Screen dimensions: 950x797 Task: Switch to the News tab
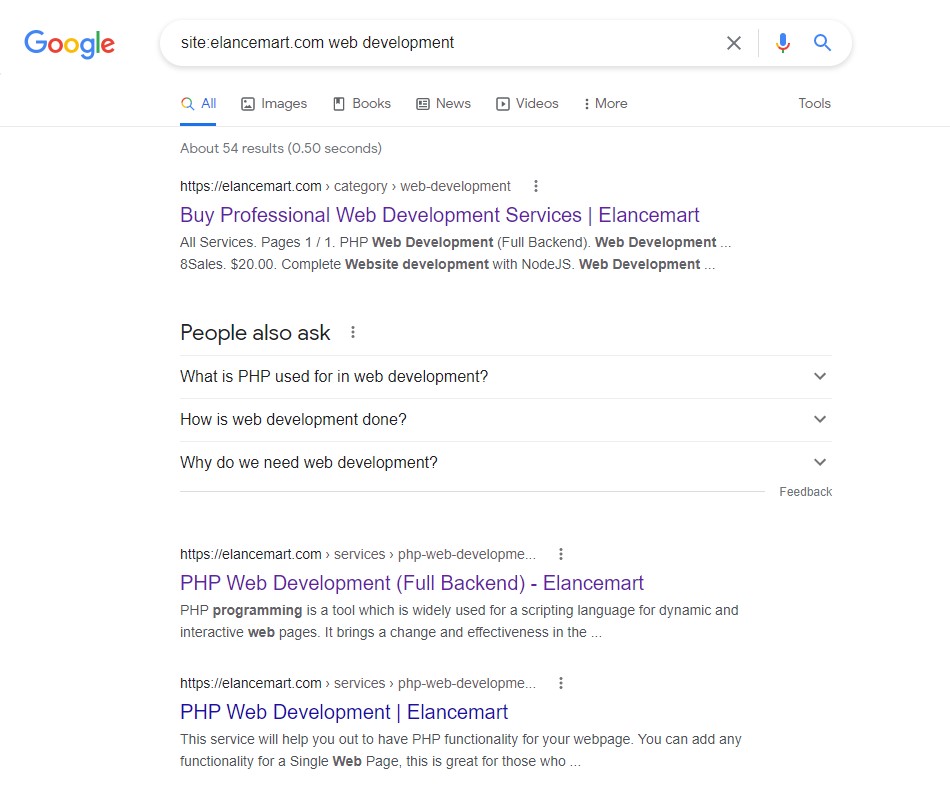click(443, 104)
